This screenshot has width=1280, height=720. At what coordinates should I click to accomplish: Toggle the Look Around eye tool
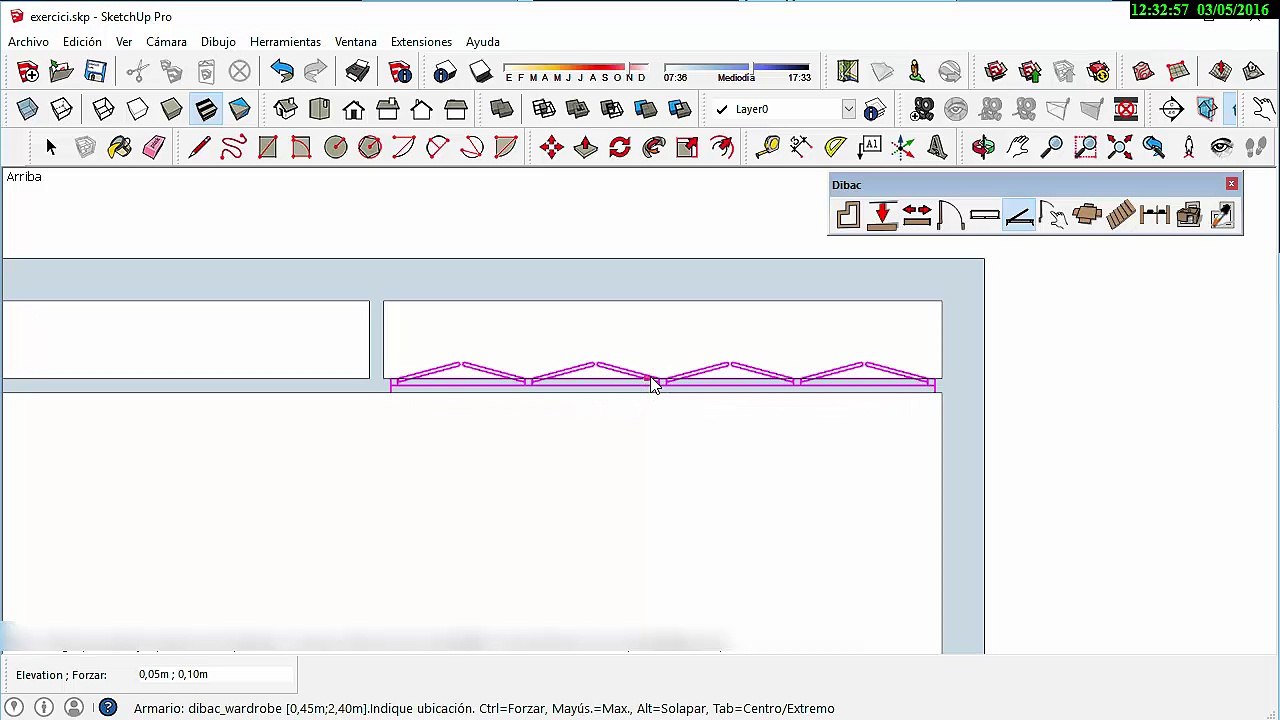click(x=1221, y=148)
